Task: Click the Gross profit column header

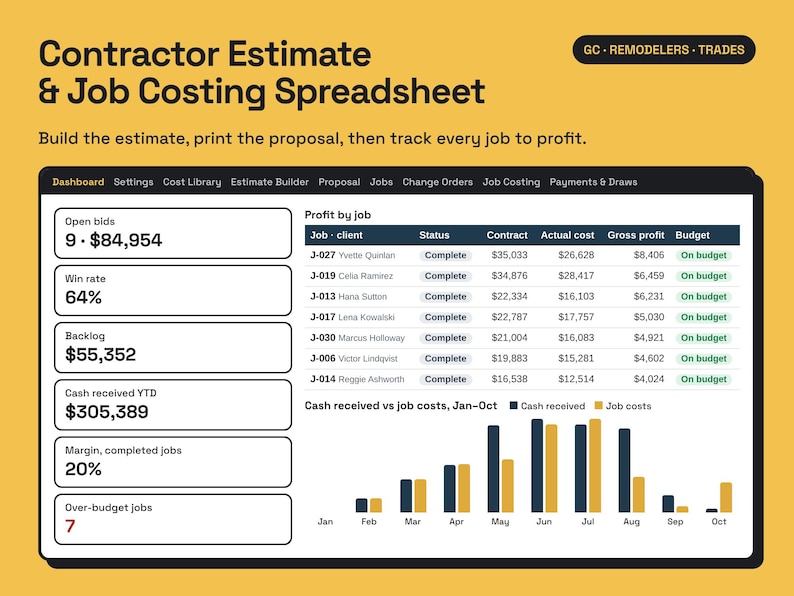Action: click(636, 235)
